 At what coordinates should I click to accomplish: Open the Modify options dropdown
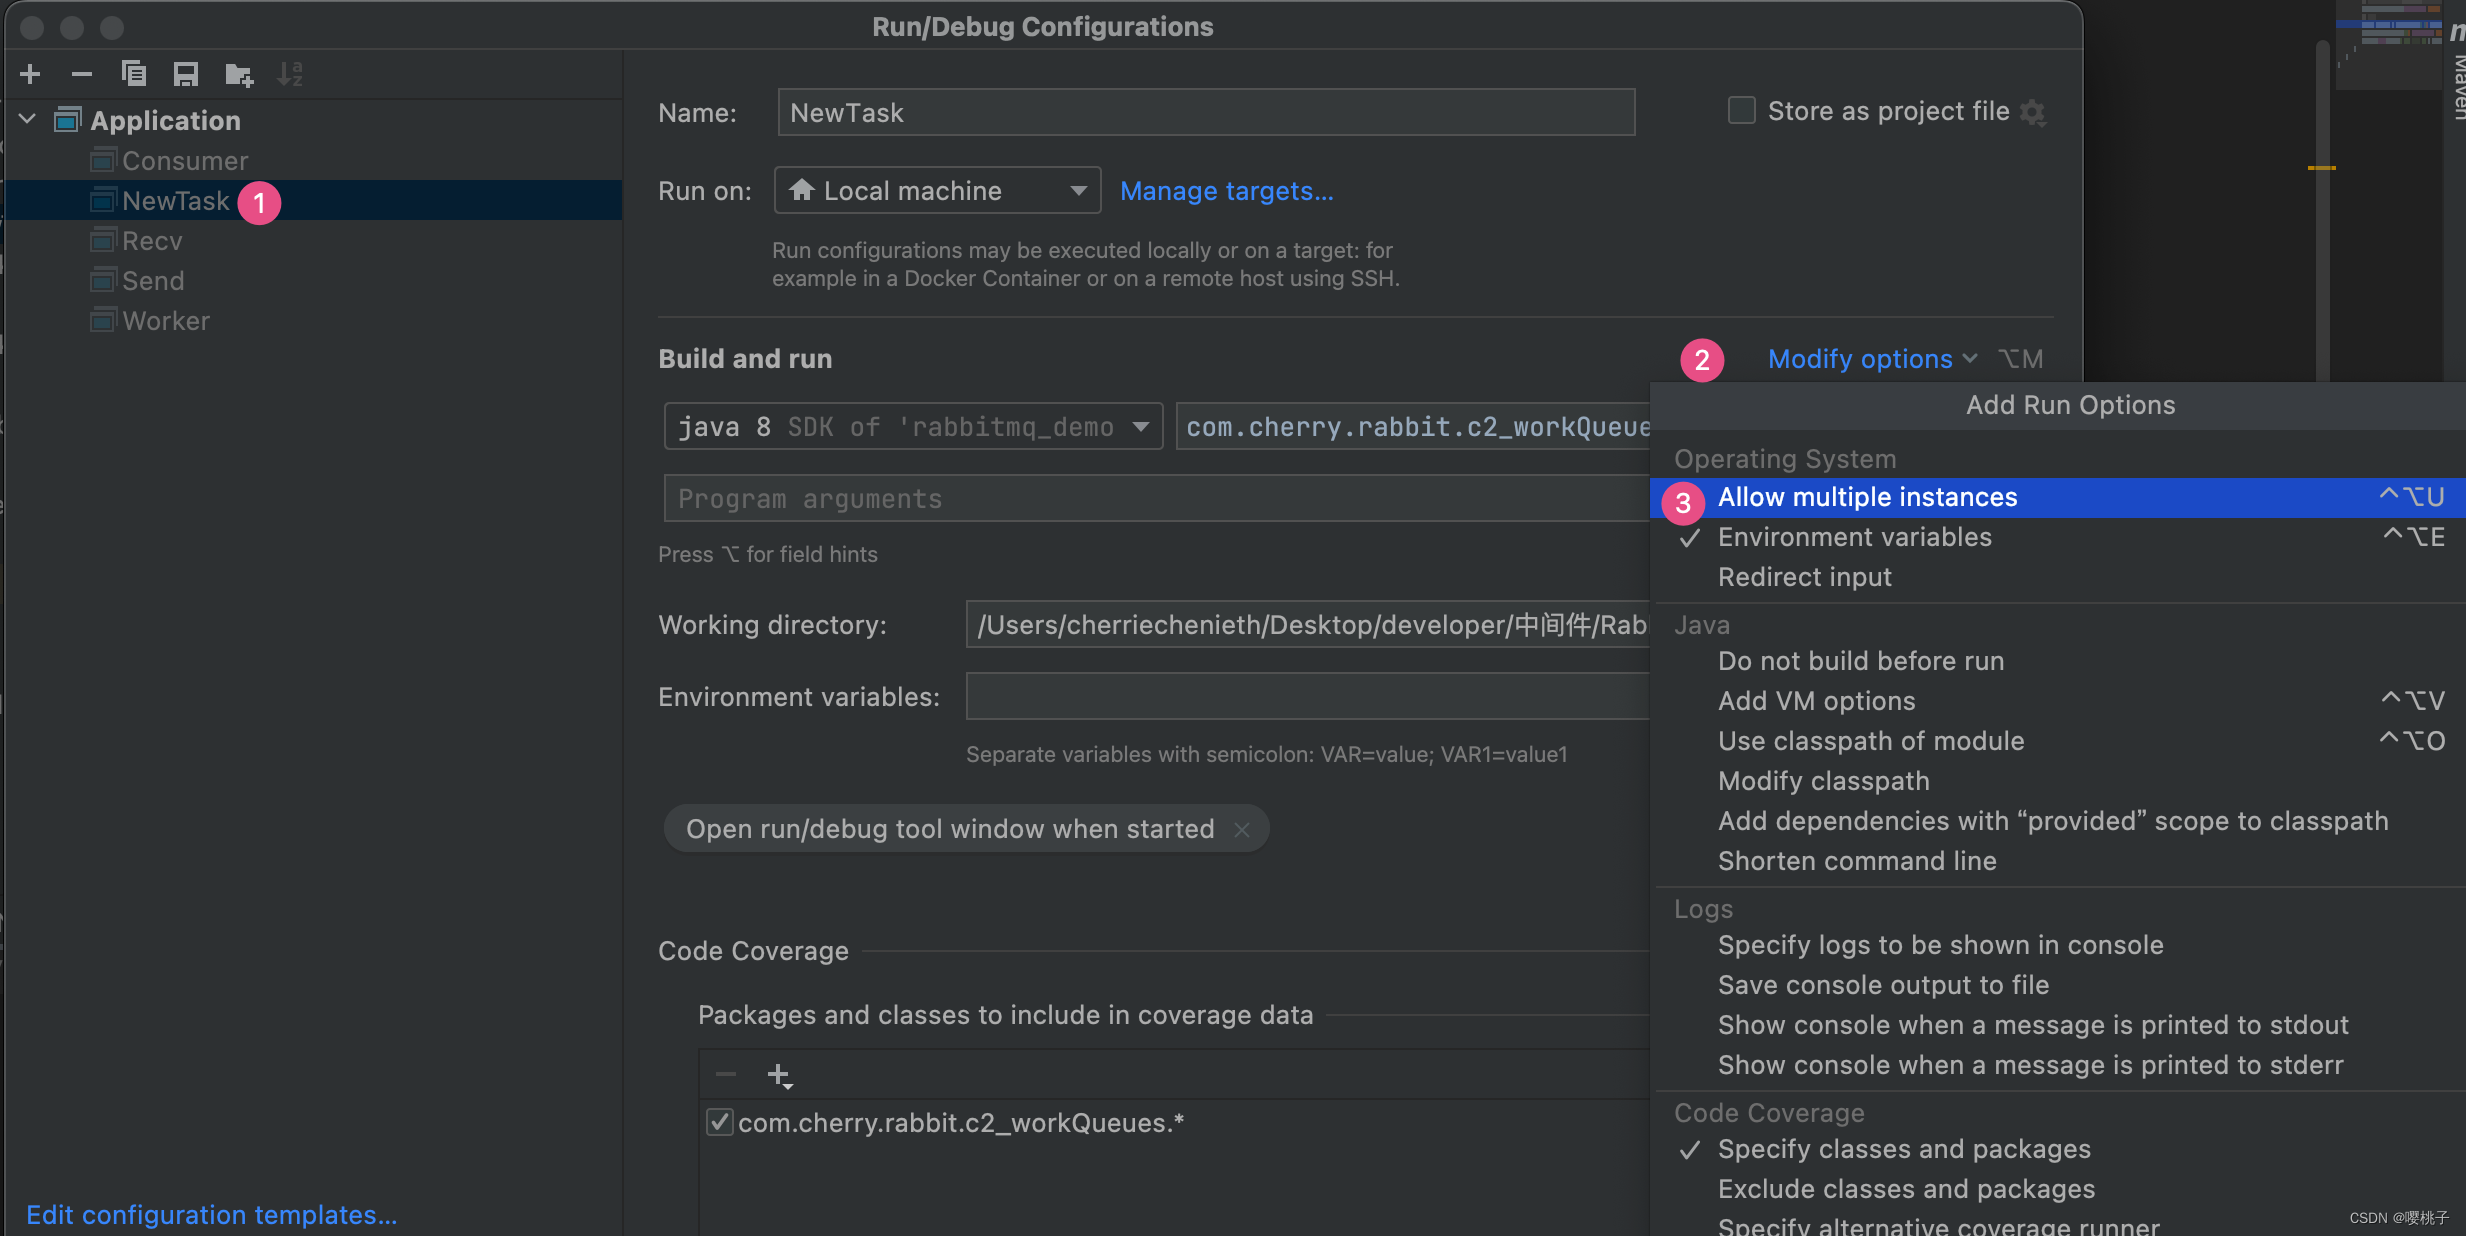click(x=1872, y=359)
